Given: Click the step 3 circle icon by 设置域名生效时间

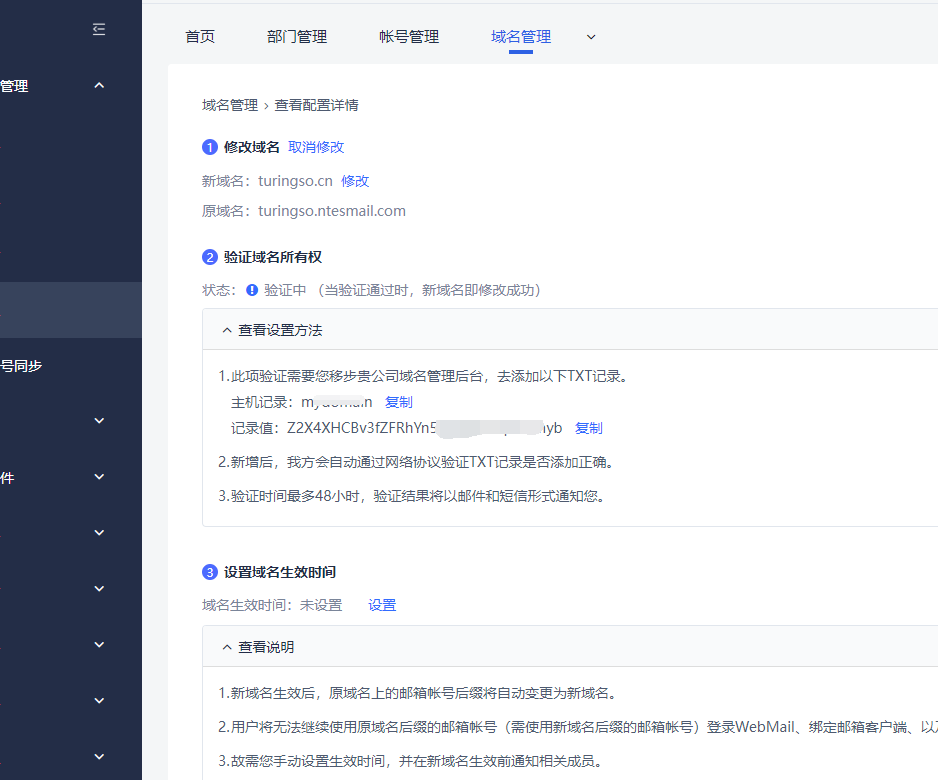Looking at the screenshot, I should [x=210, y=573].
